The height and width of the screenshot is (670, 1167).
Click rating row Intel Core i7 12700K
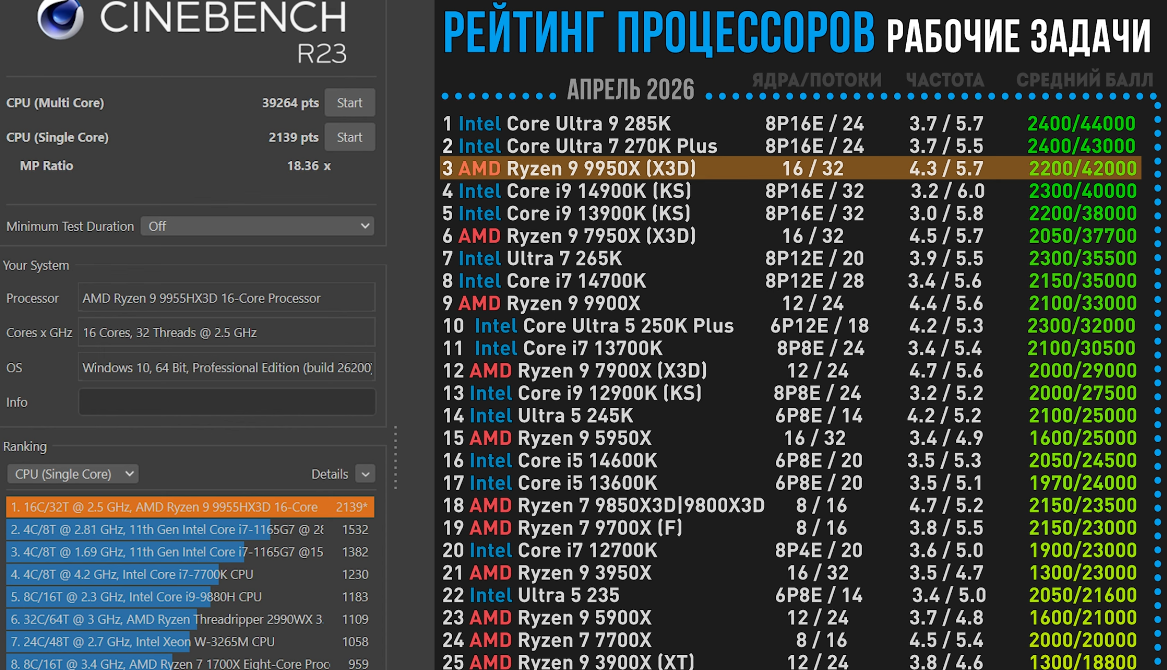click(x=790, y=550)
